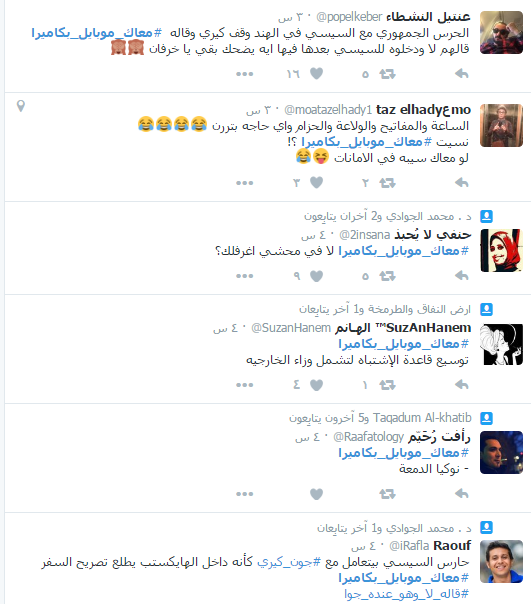
Task: Click the followers icon above Taqadum Al-khatib
Action: 486,418
